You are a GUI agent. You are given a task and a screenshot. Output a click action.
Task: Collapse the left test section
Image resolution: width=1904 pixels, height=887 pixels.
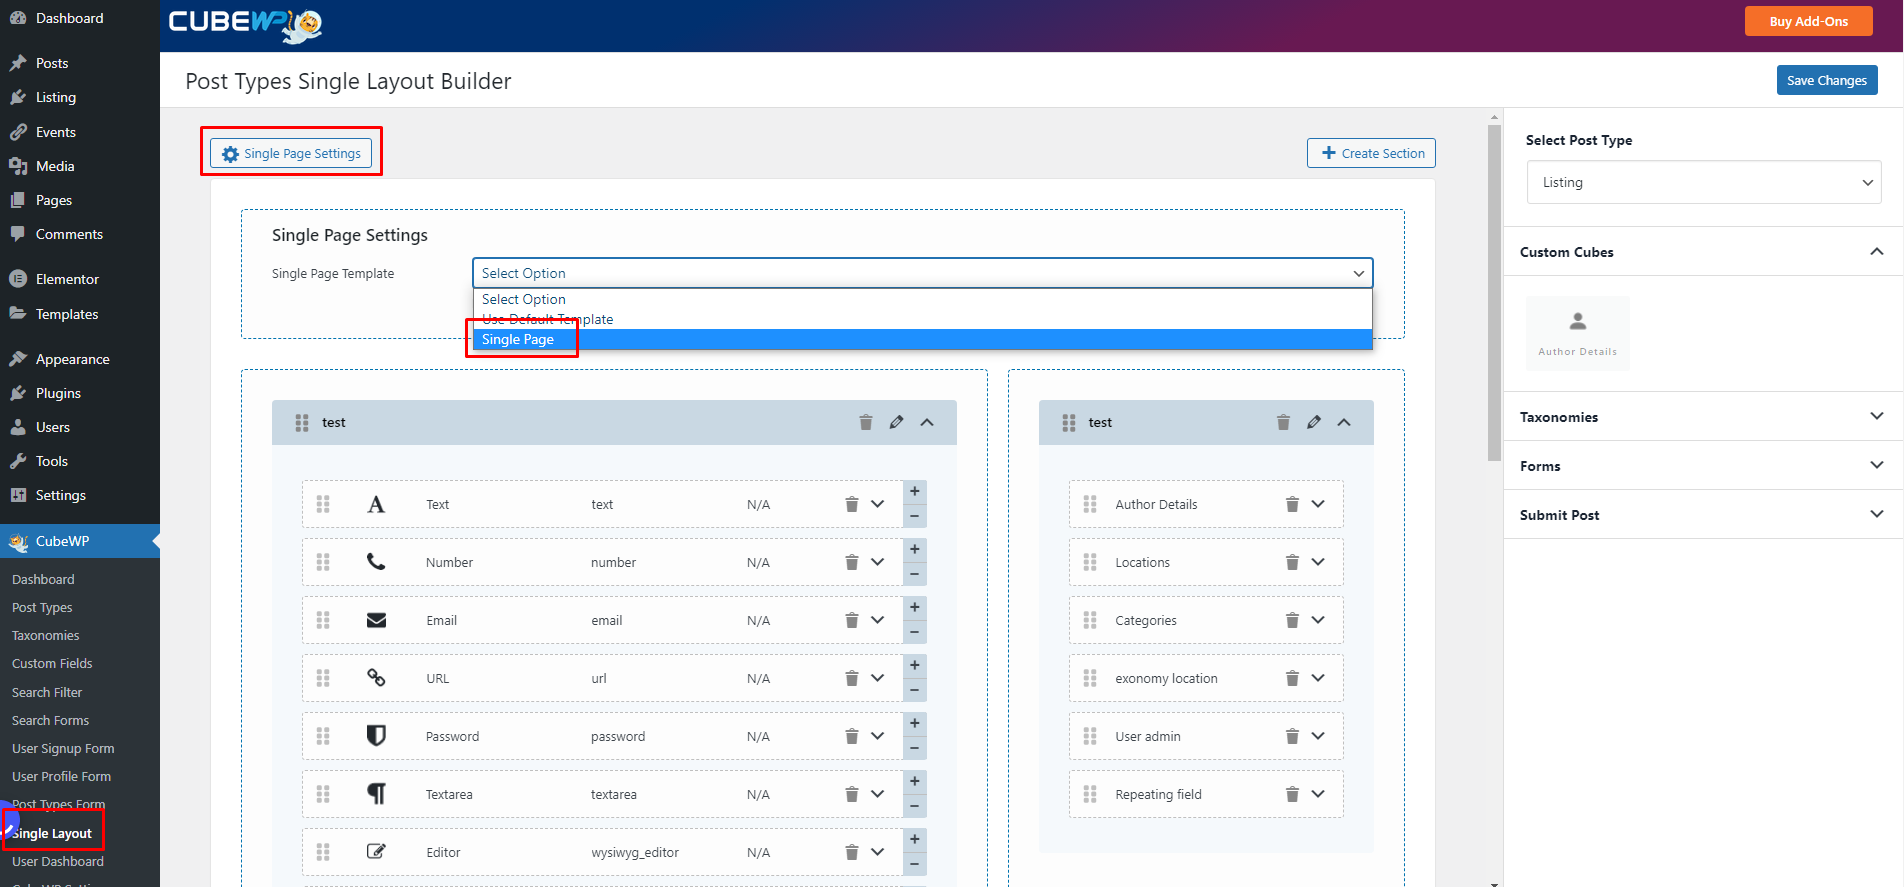pos(928,422)
